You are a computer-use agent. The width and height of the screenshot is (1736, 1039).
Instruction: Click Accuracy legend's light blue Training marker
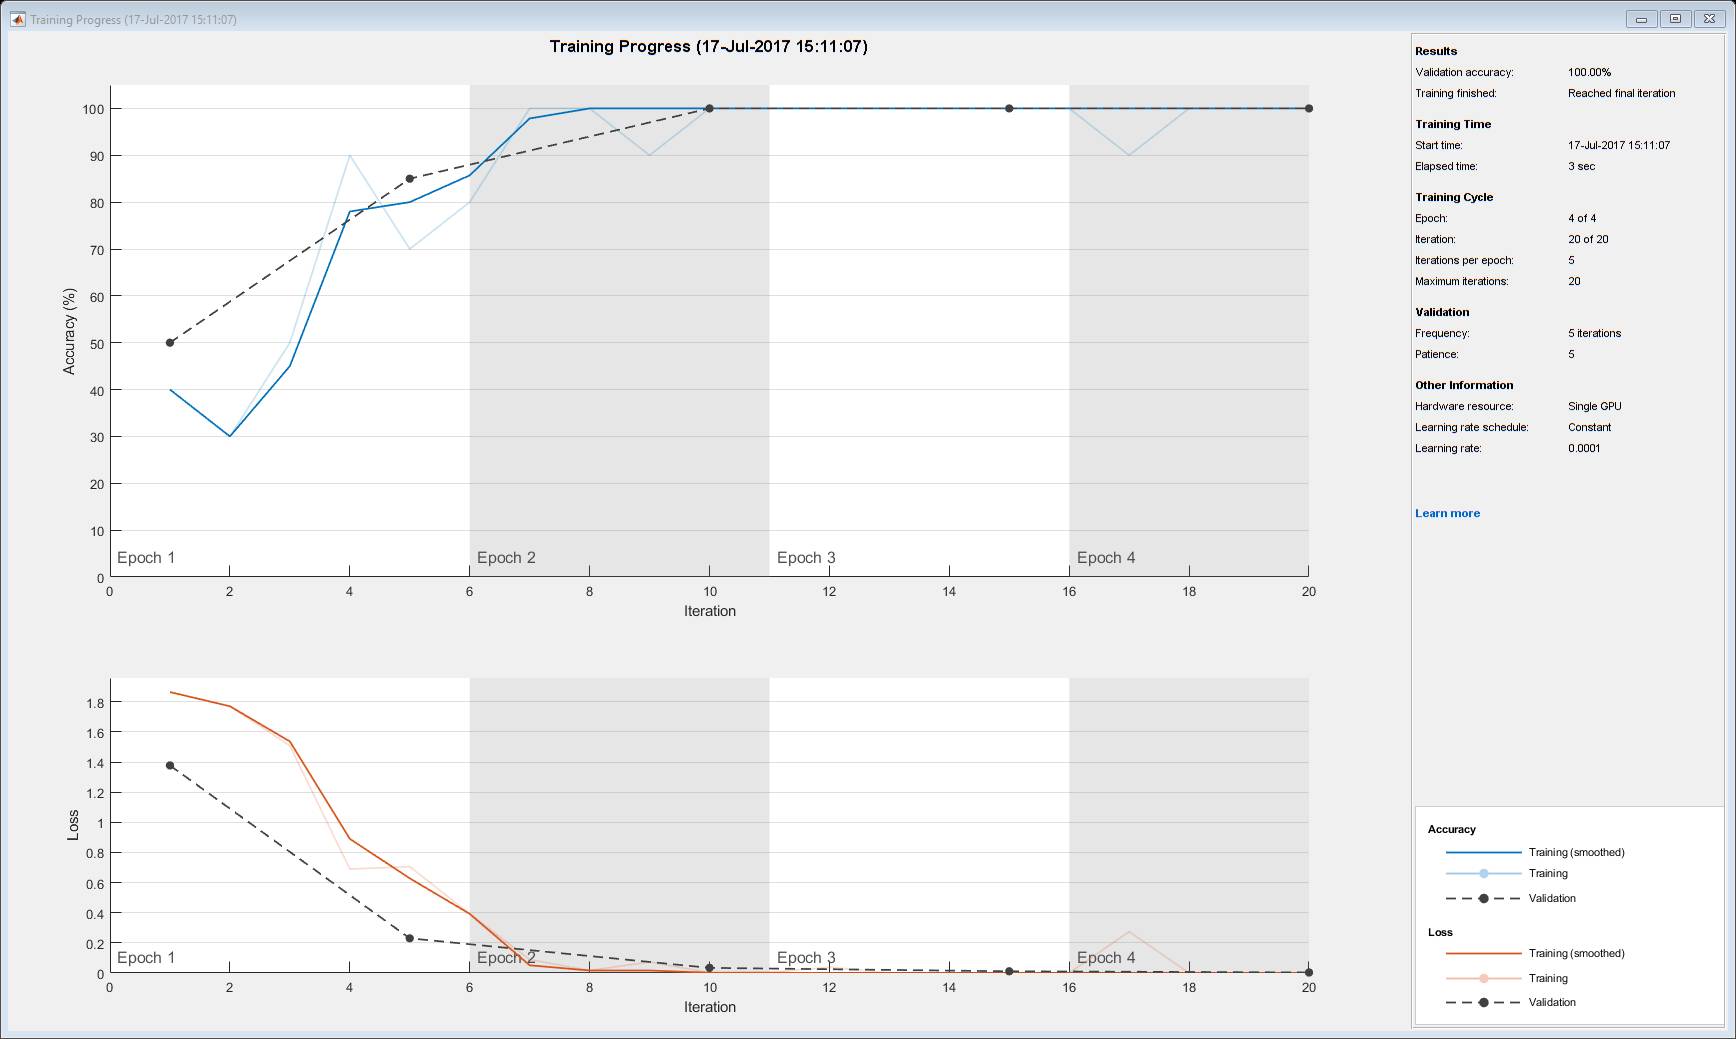(x=1483, y=873)
